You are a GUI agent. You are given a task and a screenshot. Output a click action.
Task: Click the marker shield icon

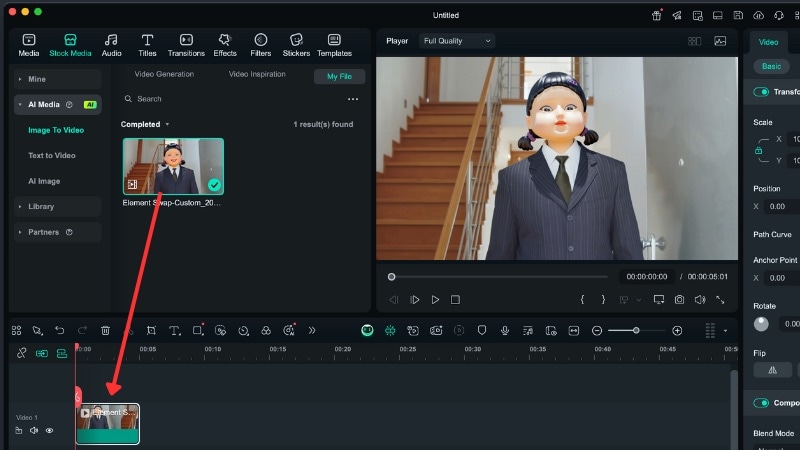482,331
